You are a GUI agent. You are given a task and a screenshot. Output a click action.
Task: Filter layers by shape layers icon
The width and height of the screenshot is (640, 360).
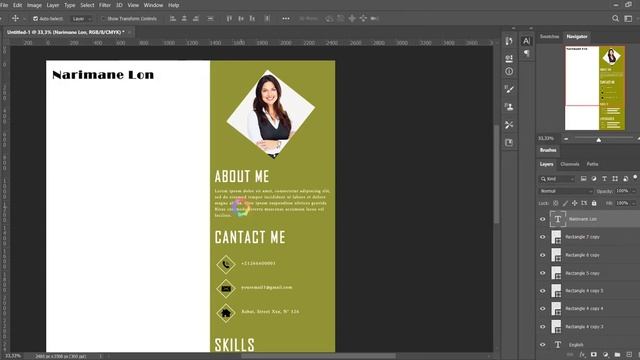(615, 179)
